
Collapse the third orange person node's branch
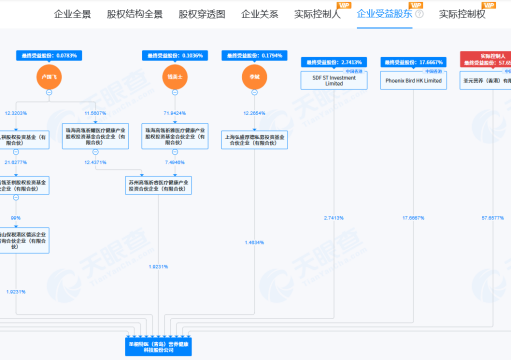pos(254,93)
